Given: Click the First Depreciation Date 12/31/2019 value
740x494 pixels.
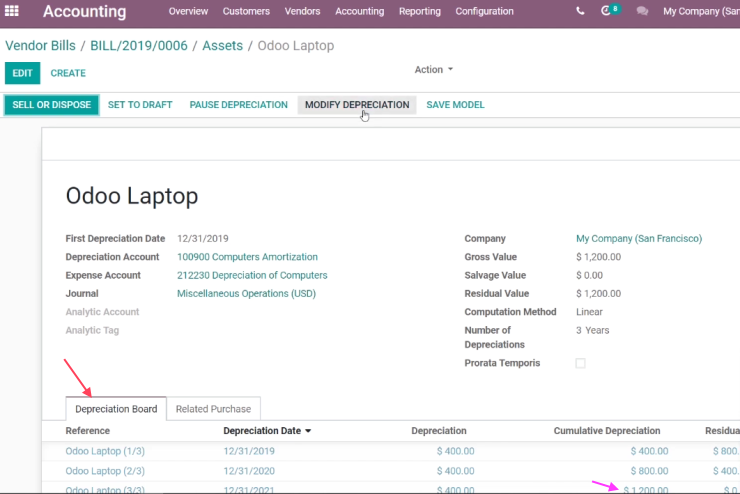Looking at the screenshot, I should click(x=203, y=239).
